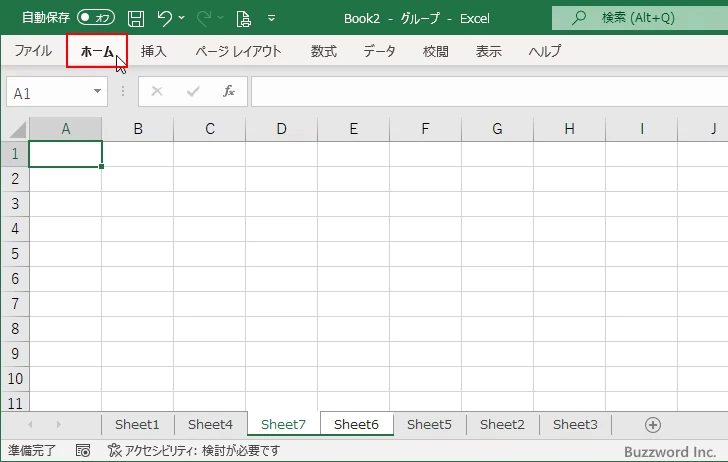
Task: Click the 準備完了 status text
Action: click(32, 450)
